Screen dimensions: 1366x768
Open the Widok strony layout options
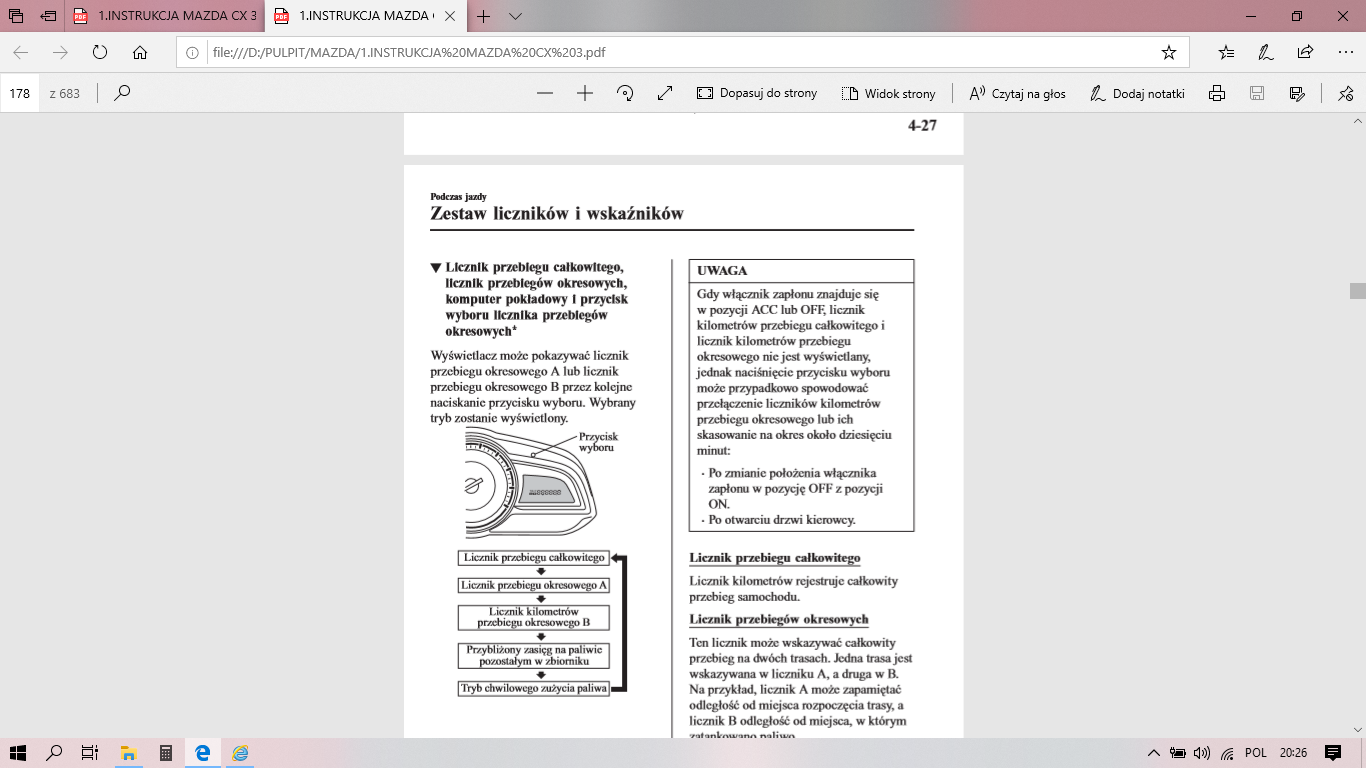888,93
